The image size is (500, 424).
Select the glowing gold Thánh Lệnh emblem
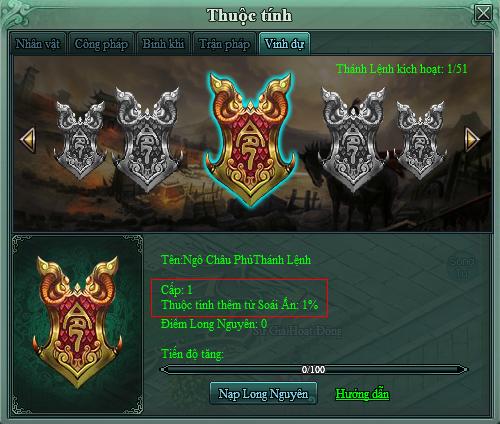pyautogui.click(x=250, y=139)
